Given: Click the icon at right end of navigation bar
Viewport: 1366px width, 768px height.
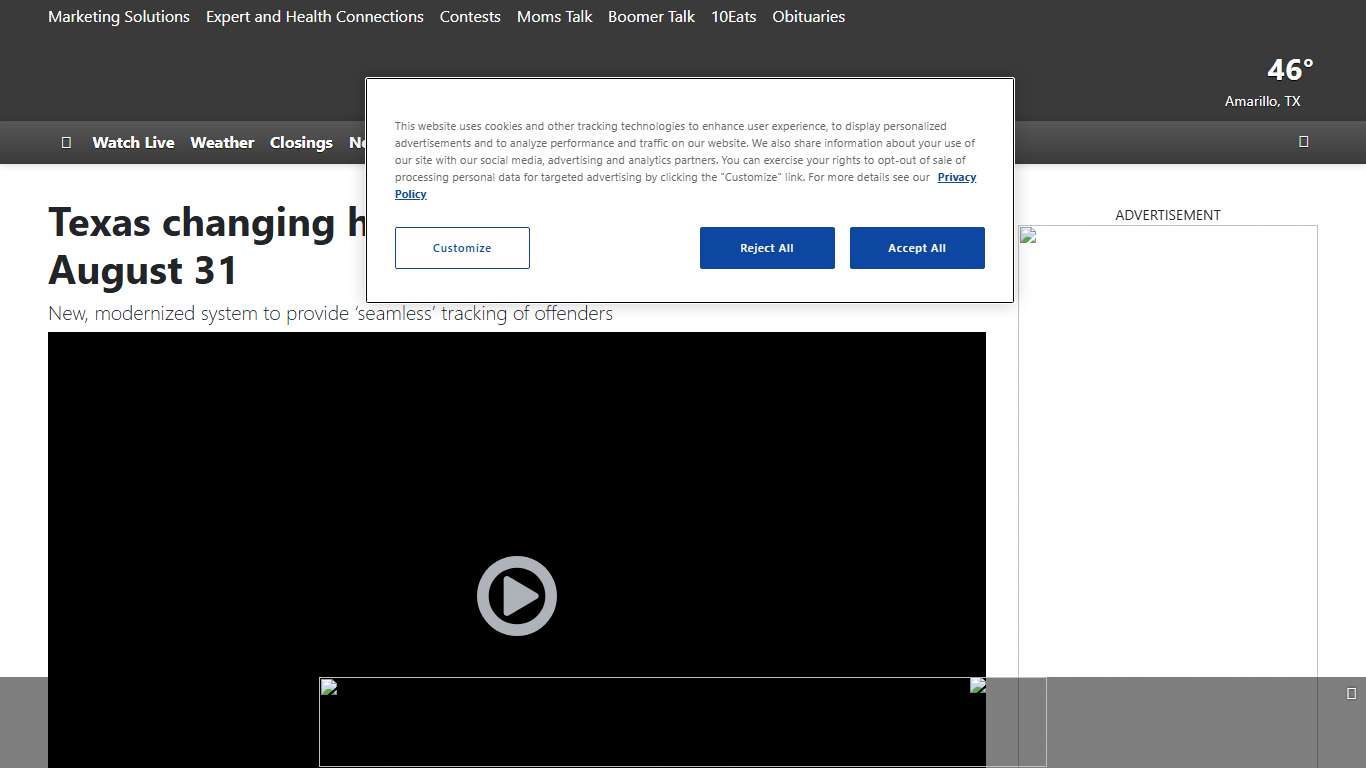Looking at the screenshot, I should pos(1303,141).
